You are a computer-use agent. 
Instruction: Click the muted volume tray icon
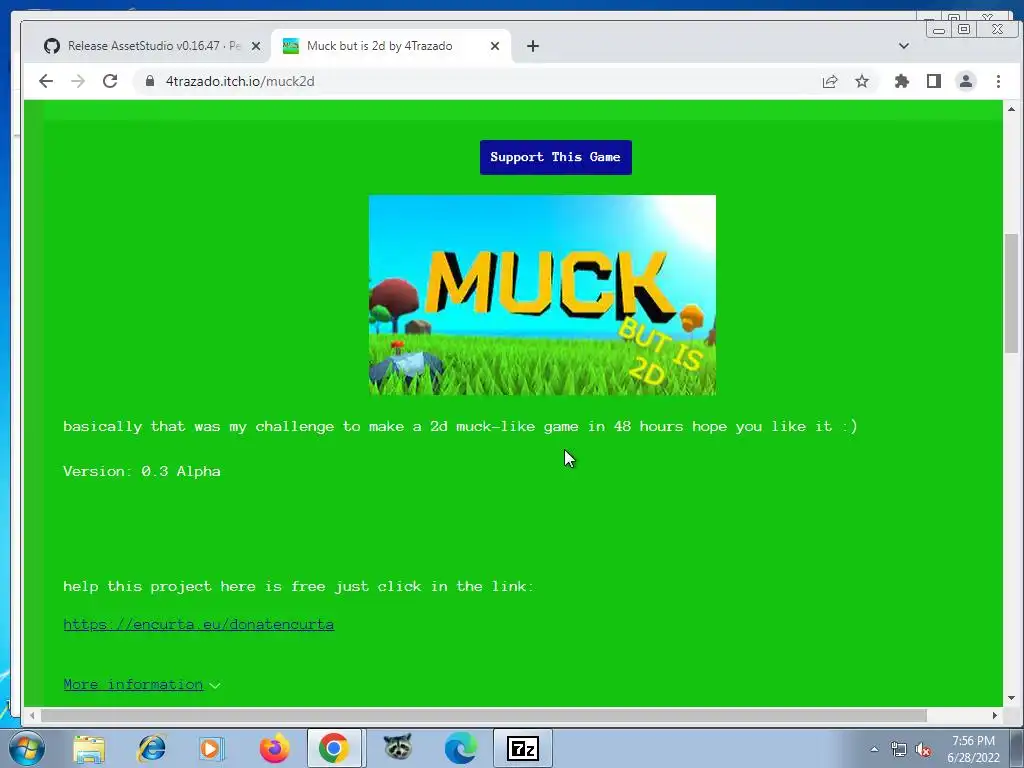[x=923, y=750]
